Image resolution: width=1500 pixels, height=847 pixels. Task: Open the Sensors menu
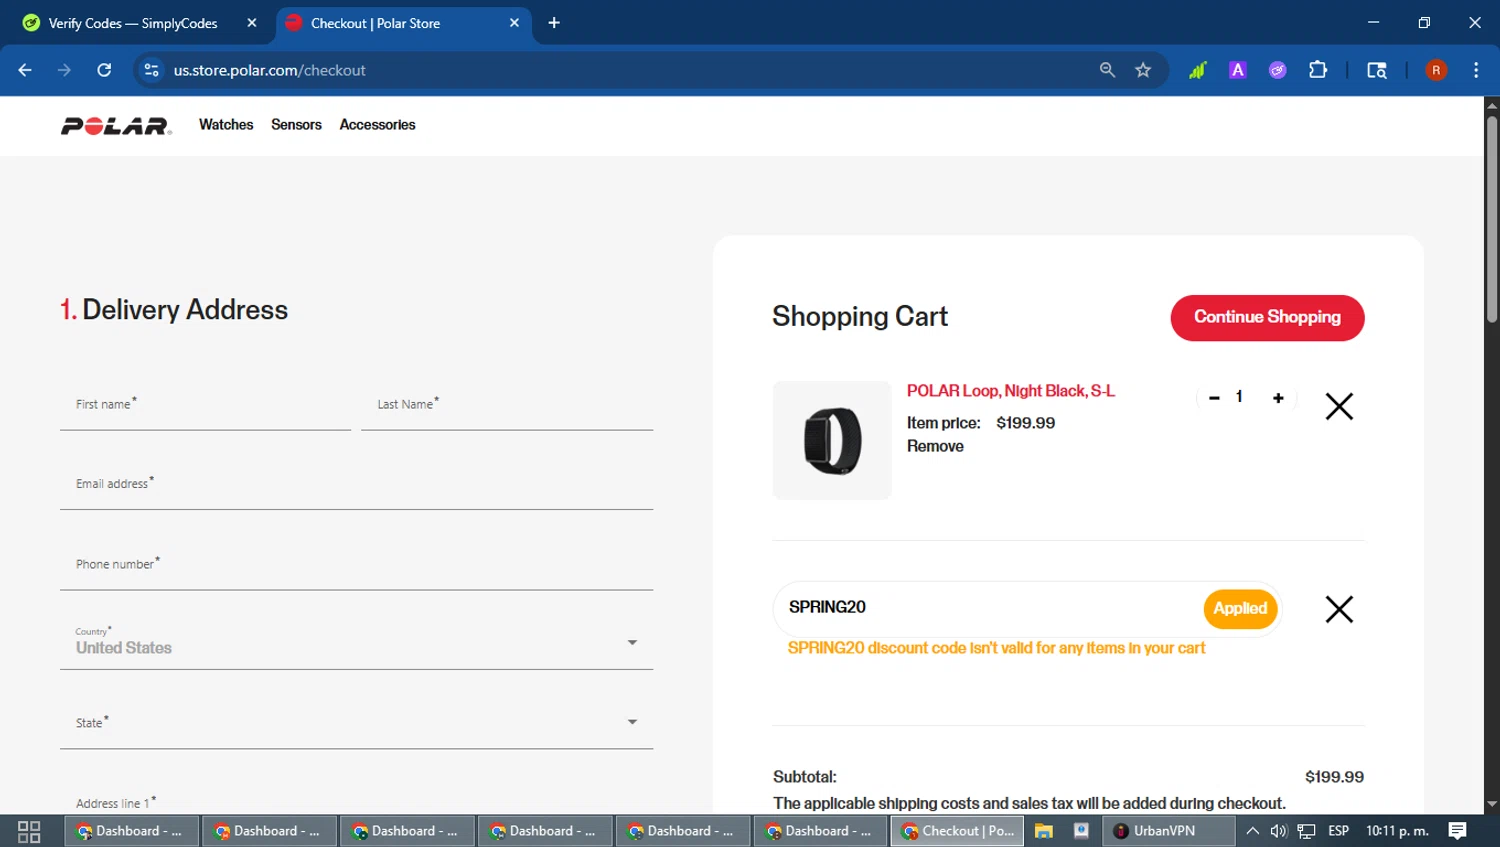[x=296, y=125]
